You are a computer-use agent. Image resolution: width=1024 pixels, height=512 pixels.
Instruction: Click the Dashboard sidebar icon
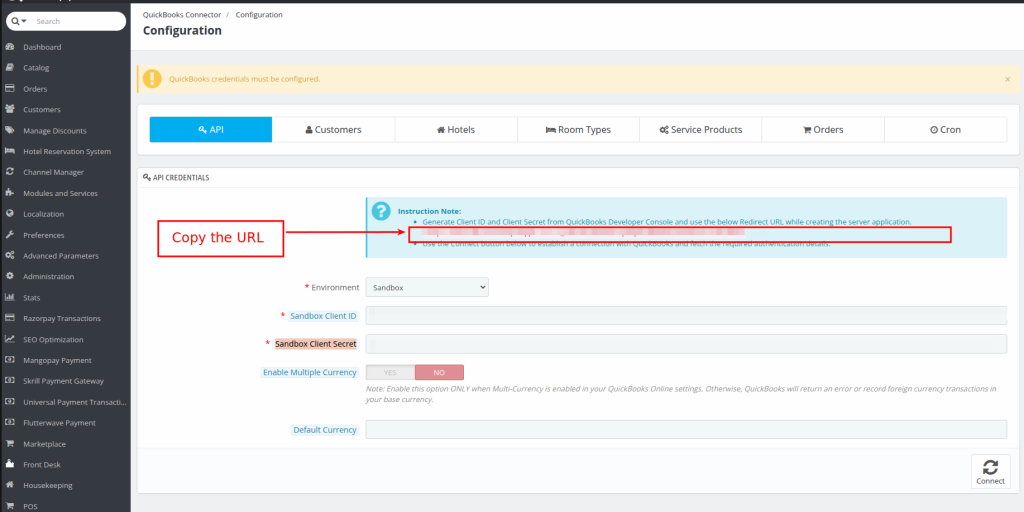coord(10,47)
